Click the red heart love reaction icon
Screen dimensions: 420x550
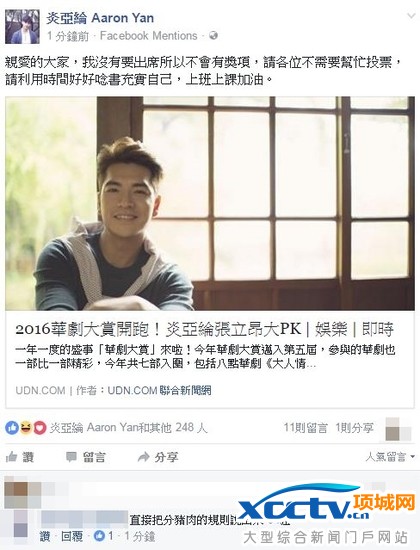(40, 428)
